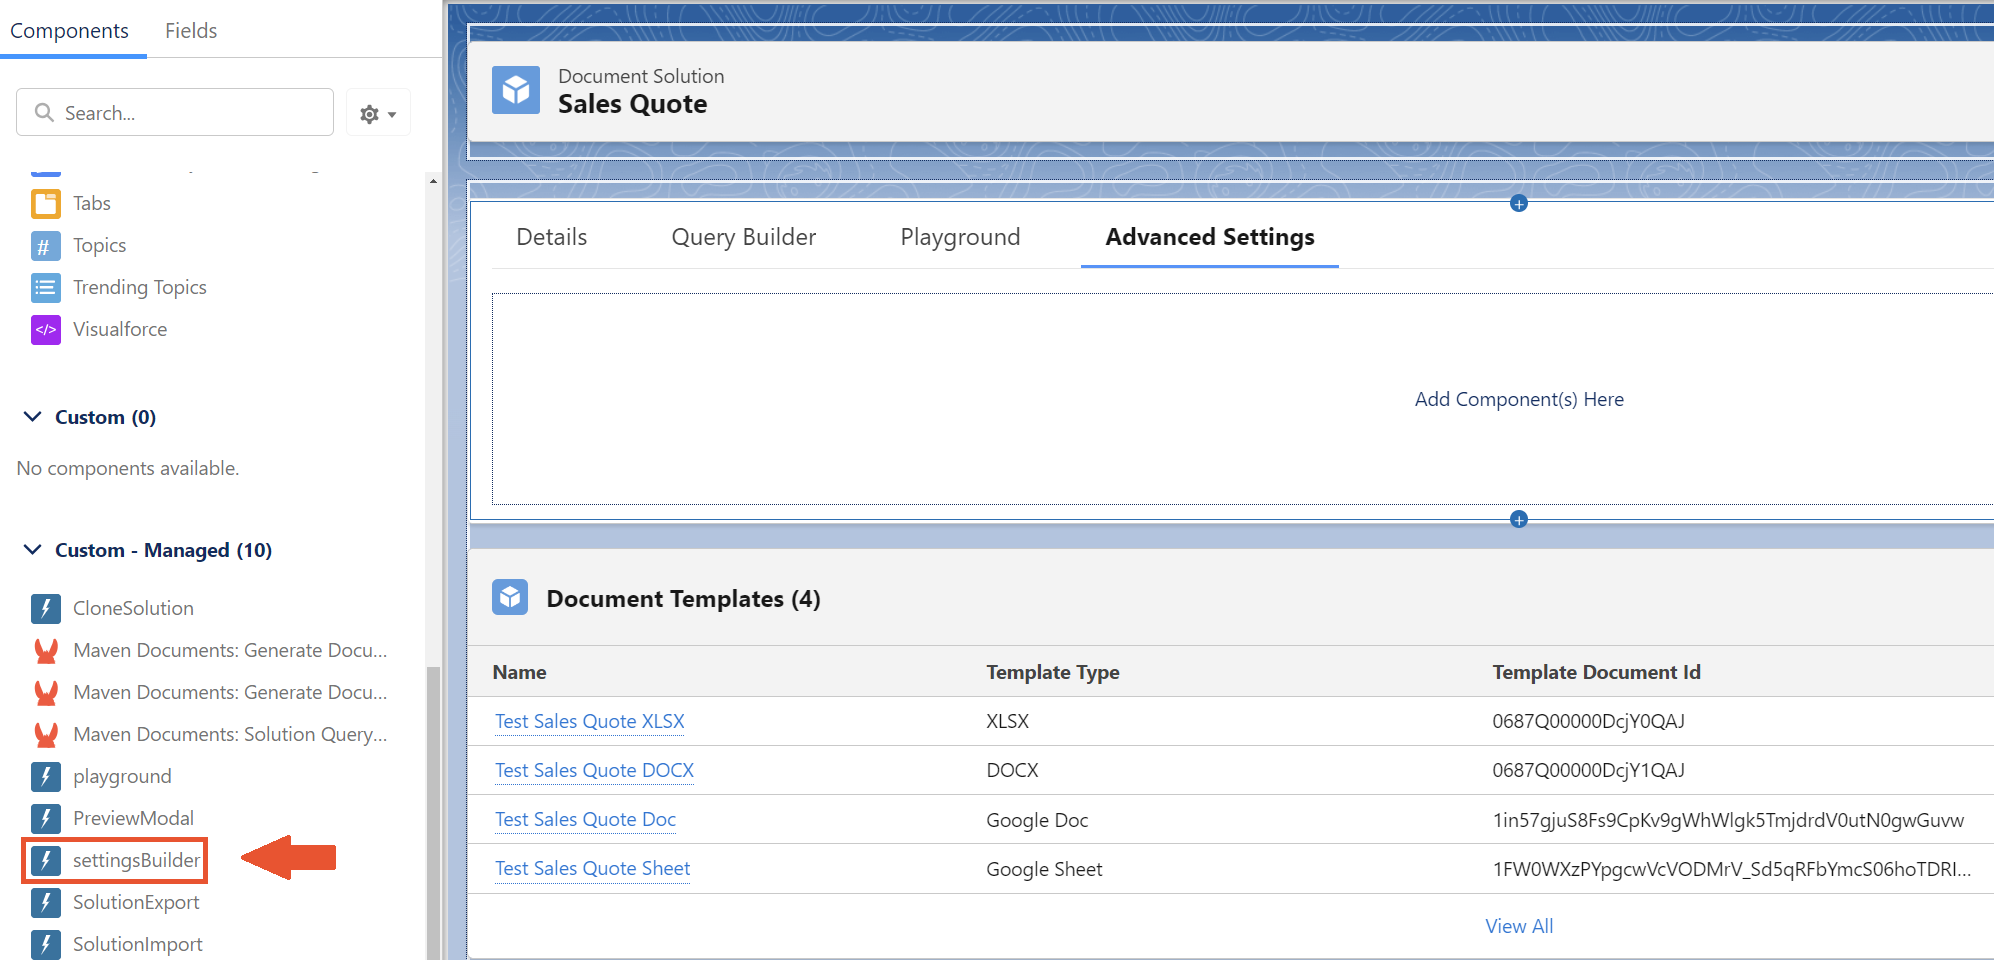Click the plus icon above Add Component area
The width and height of the screenshot is (1994, 960).
(1518, 204)
